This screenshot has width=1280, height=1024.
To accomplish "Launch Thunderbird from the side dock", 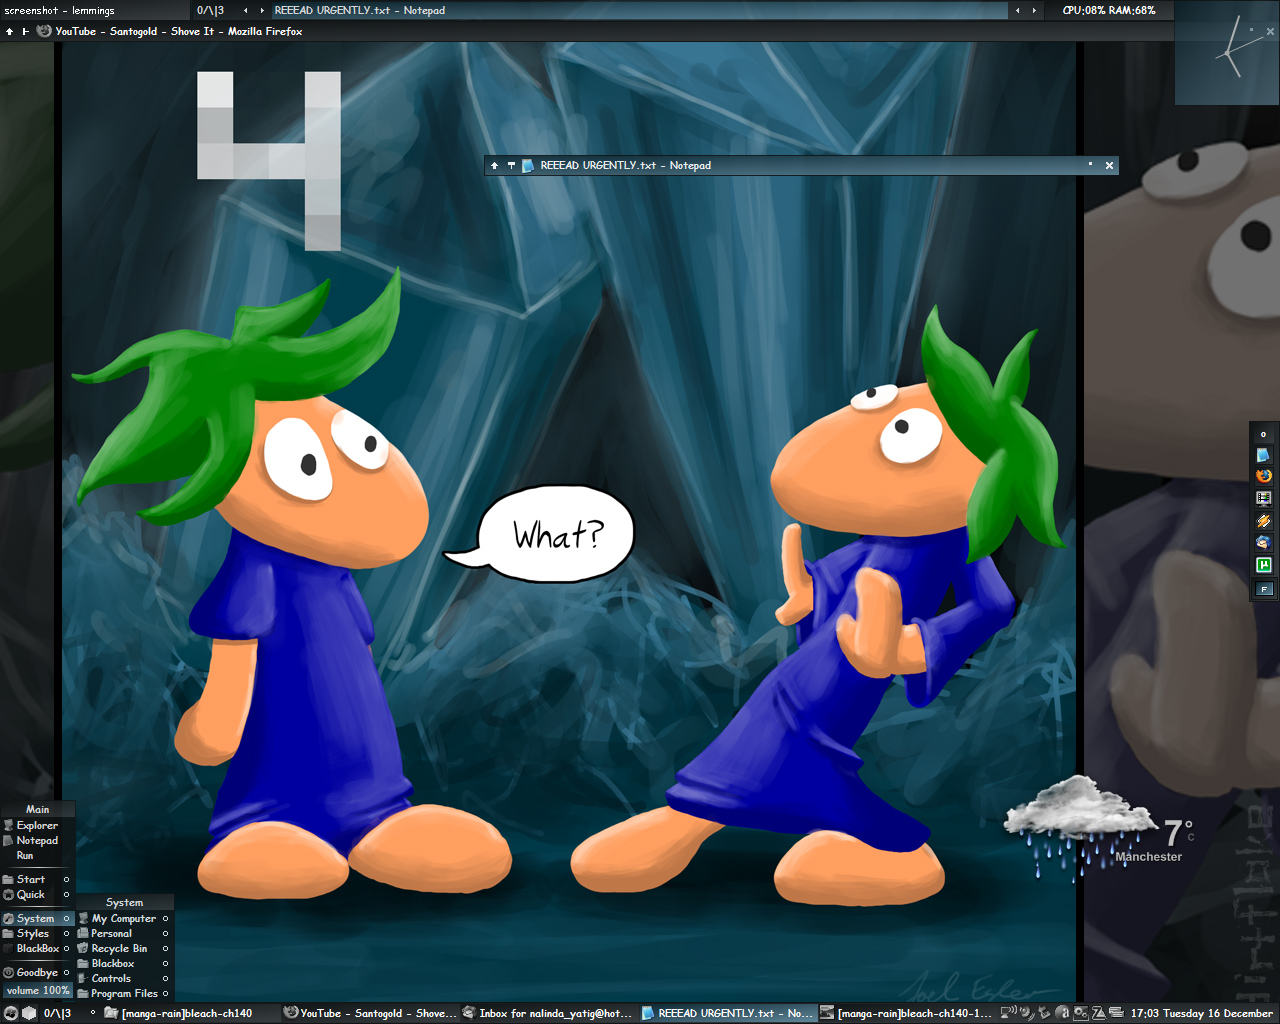I will [x=1264, y=542].
